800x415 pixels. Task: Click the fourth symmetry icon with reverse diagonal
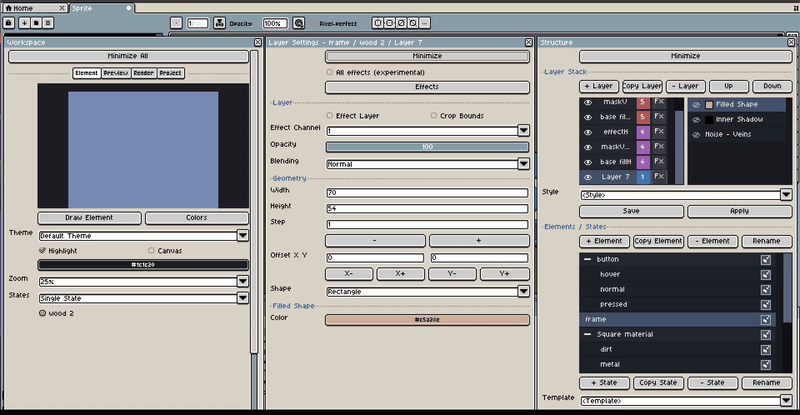click(413, 23)
